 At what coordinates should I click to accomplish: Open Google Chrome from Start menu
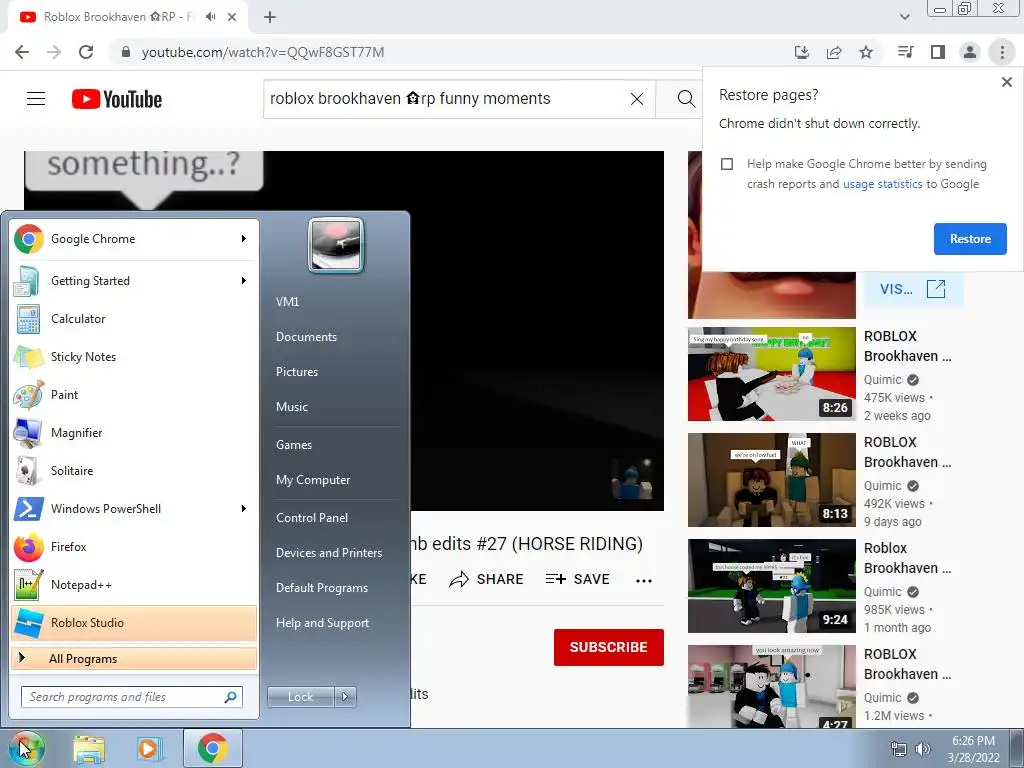click(x=134, y=239)
